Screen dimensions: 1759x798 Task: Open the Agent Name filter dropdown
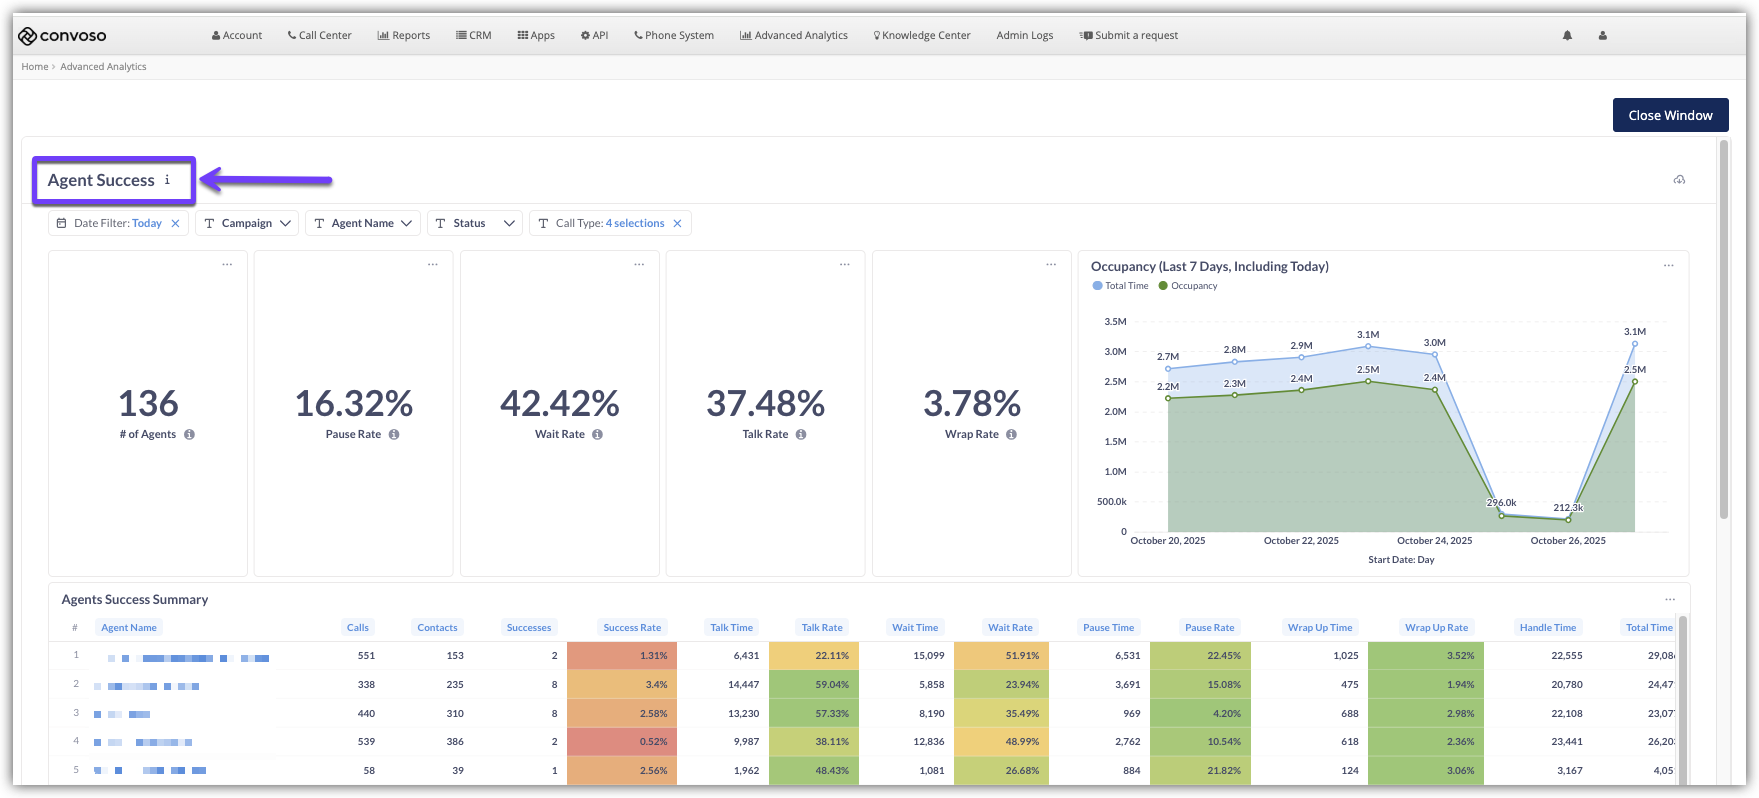coord(362,223)
